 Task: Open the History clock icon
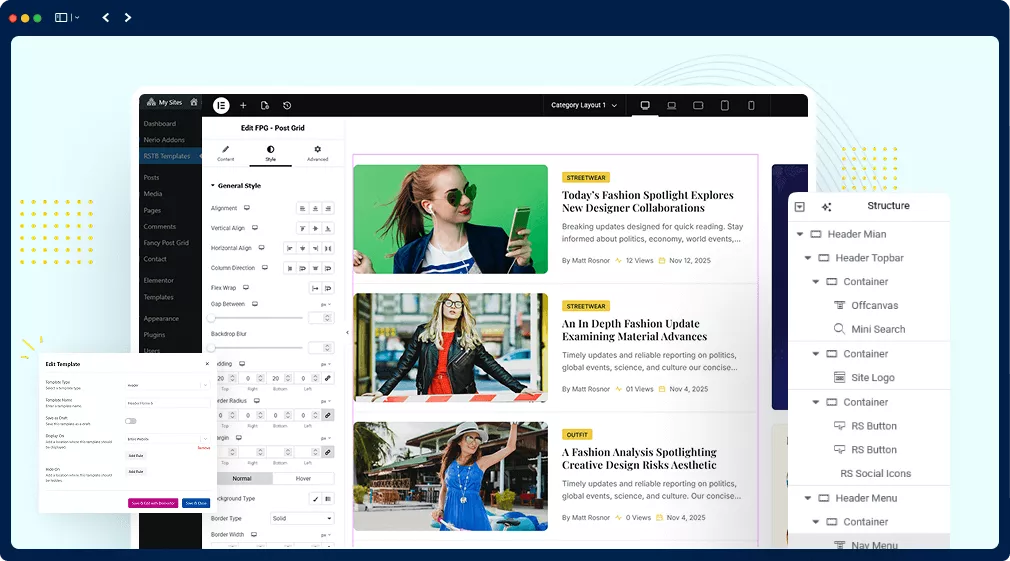coord(287,106)
